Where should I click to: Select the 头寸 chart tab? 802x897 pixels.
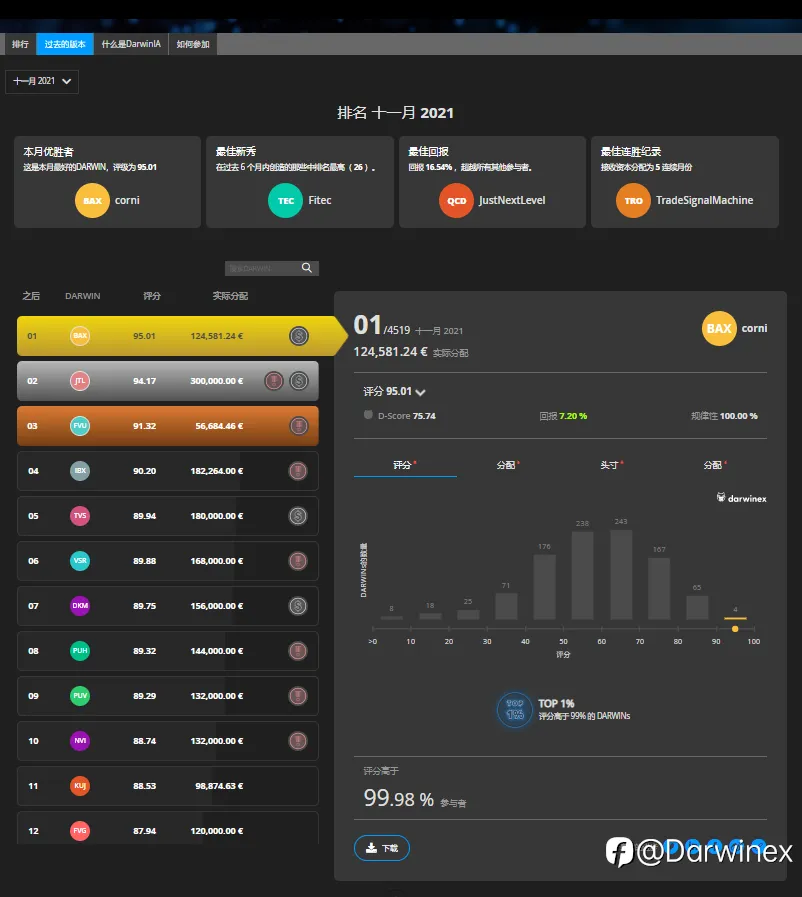(612, 465)
